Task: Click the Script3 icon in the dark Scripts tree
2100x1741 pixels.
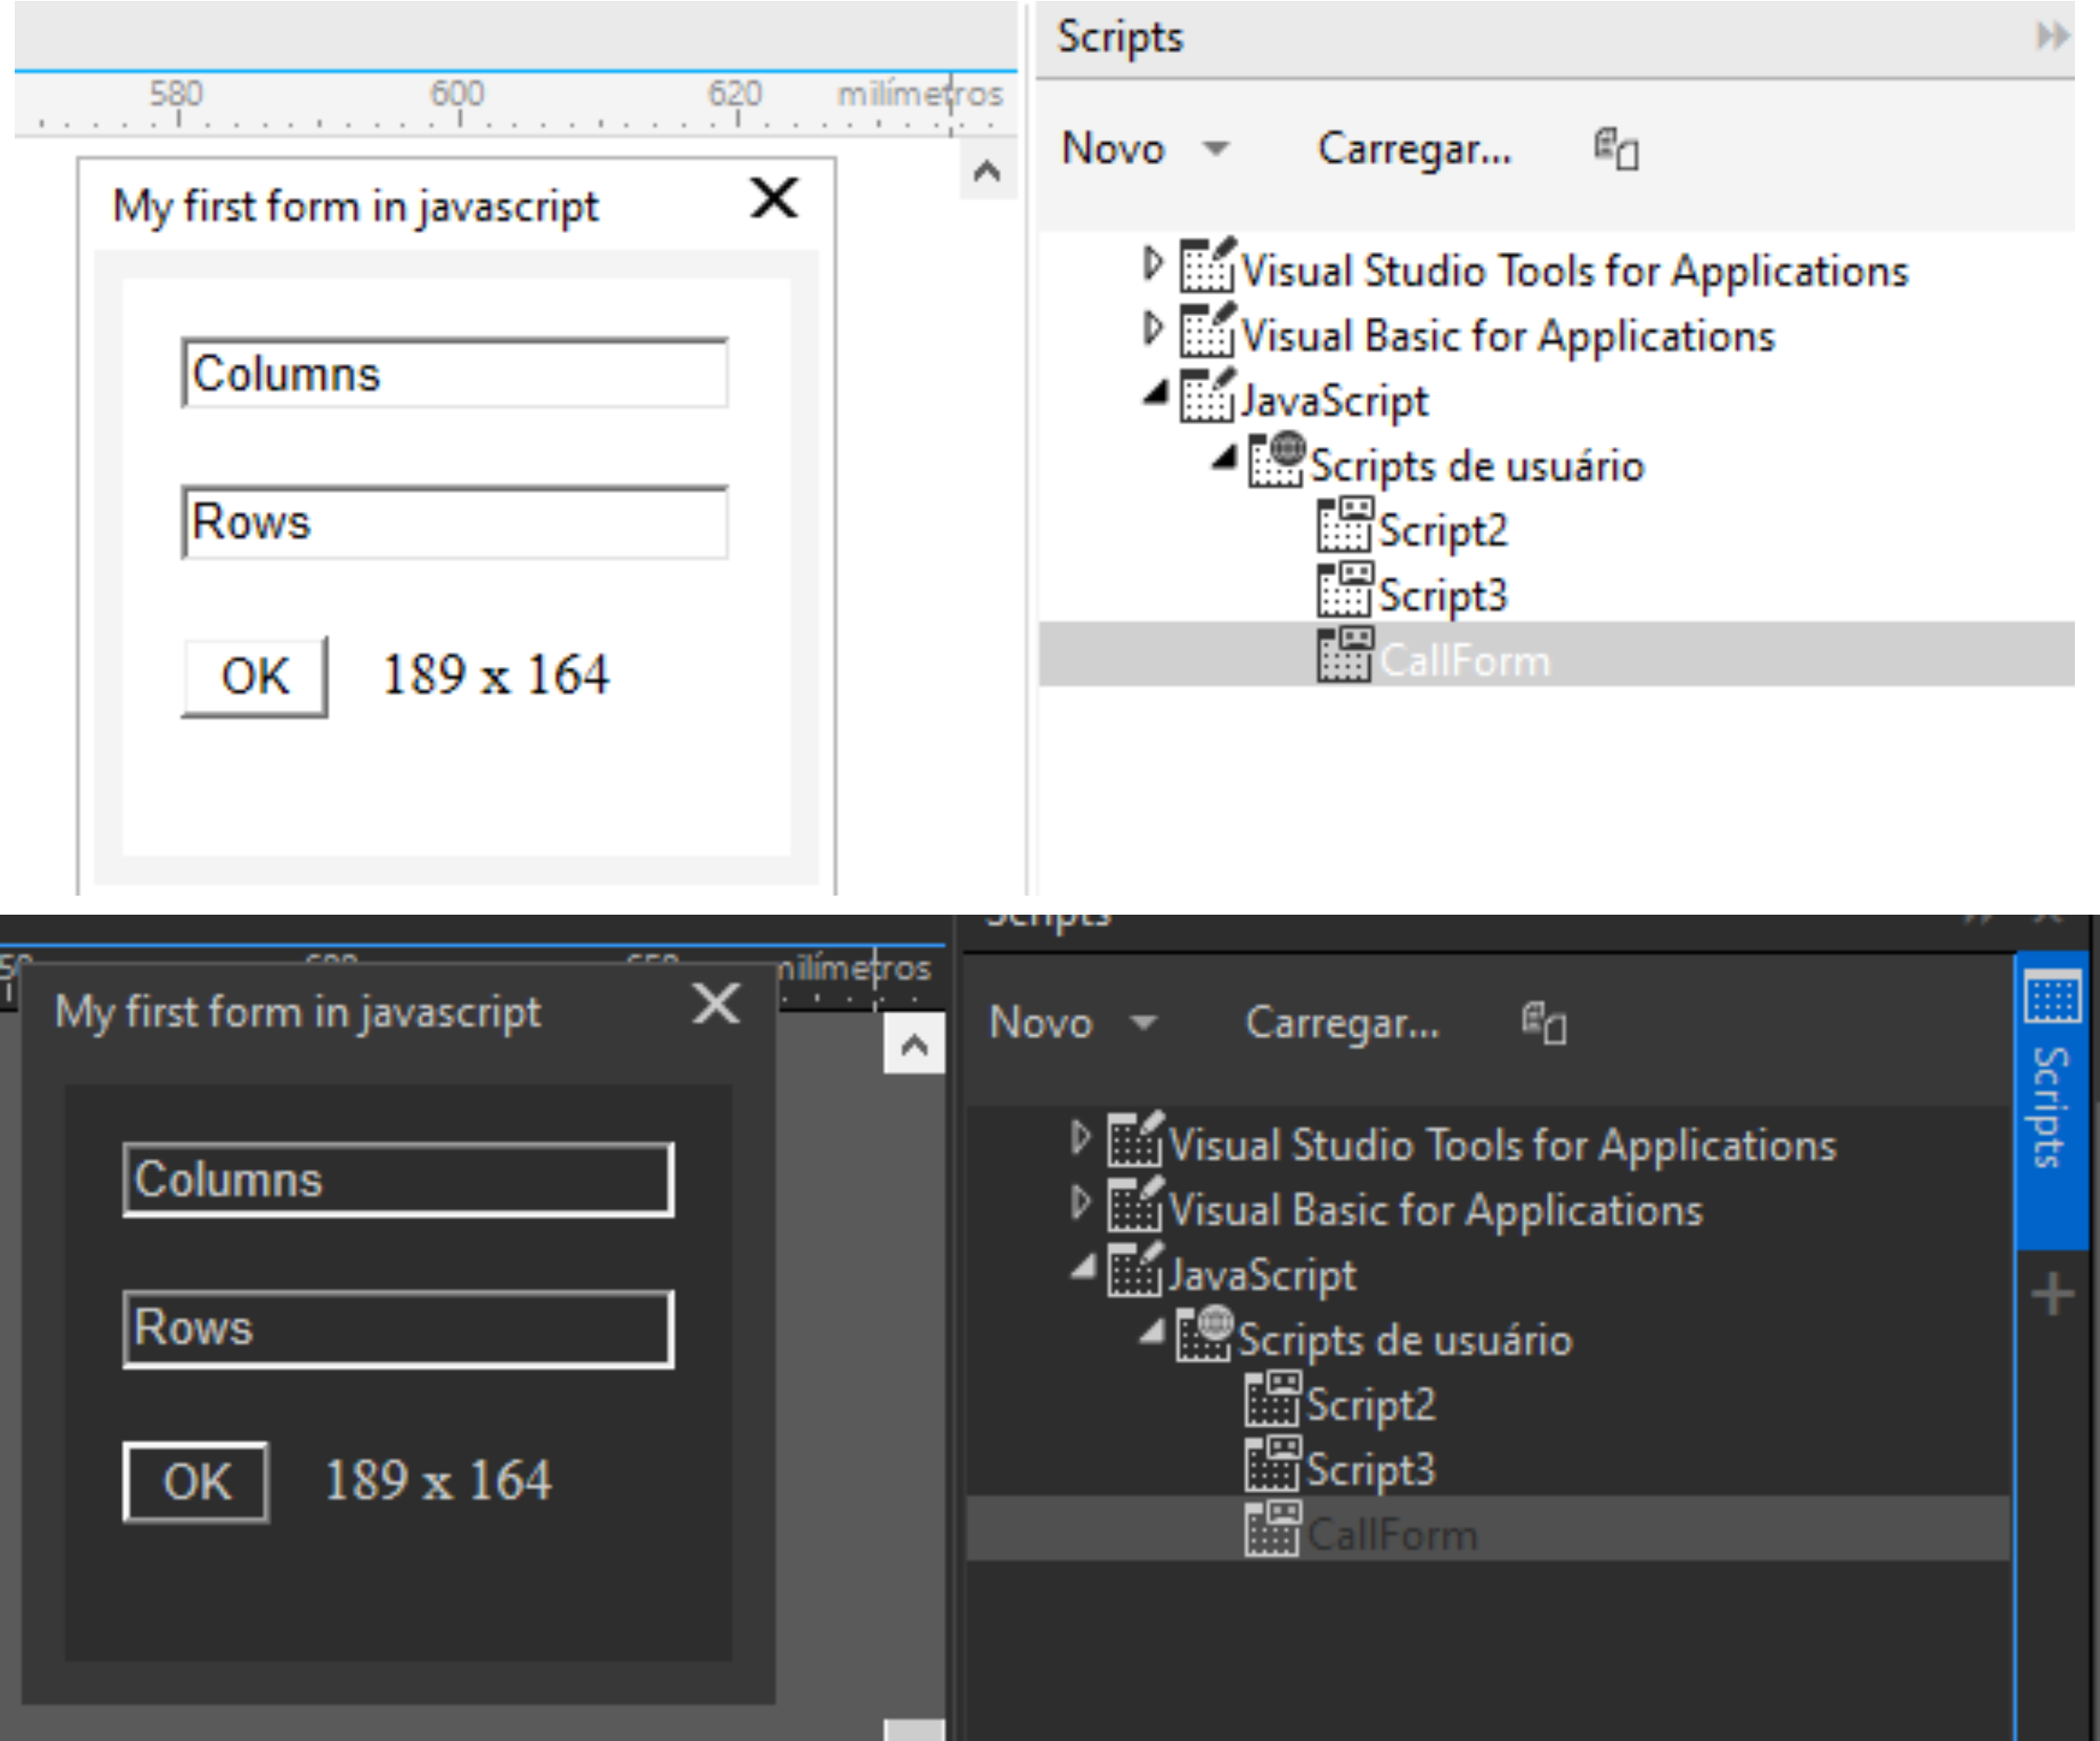Action: (x=1271, y=1465)
